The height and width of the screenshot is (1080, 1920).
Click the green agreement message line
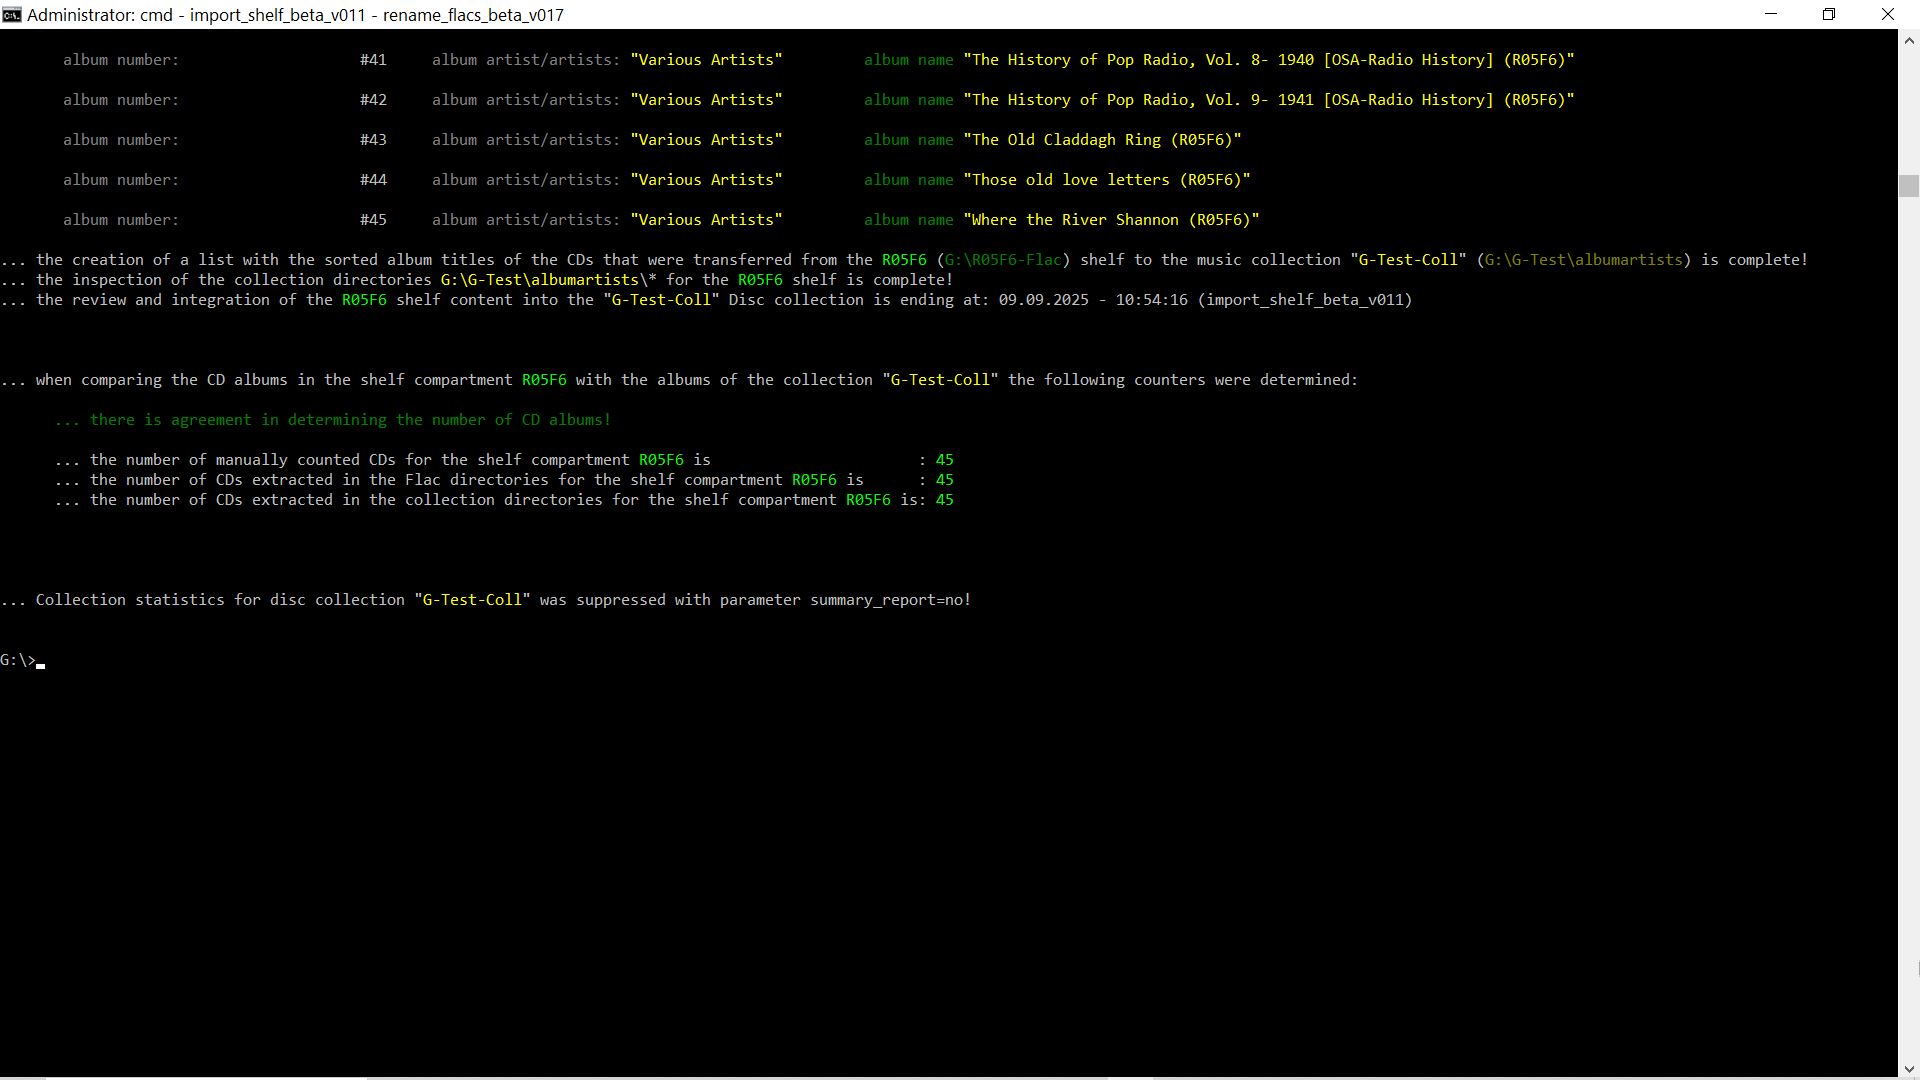coord(333,420)
